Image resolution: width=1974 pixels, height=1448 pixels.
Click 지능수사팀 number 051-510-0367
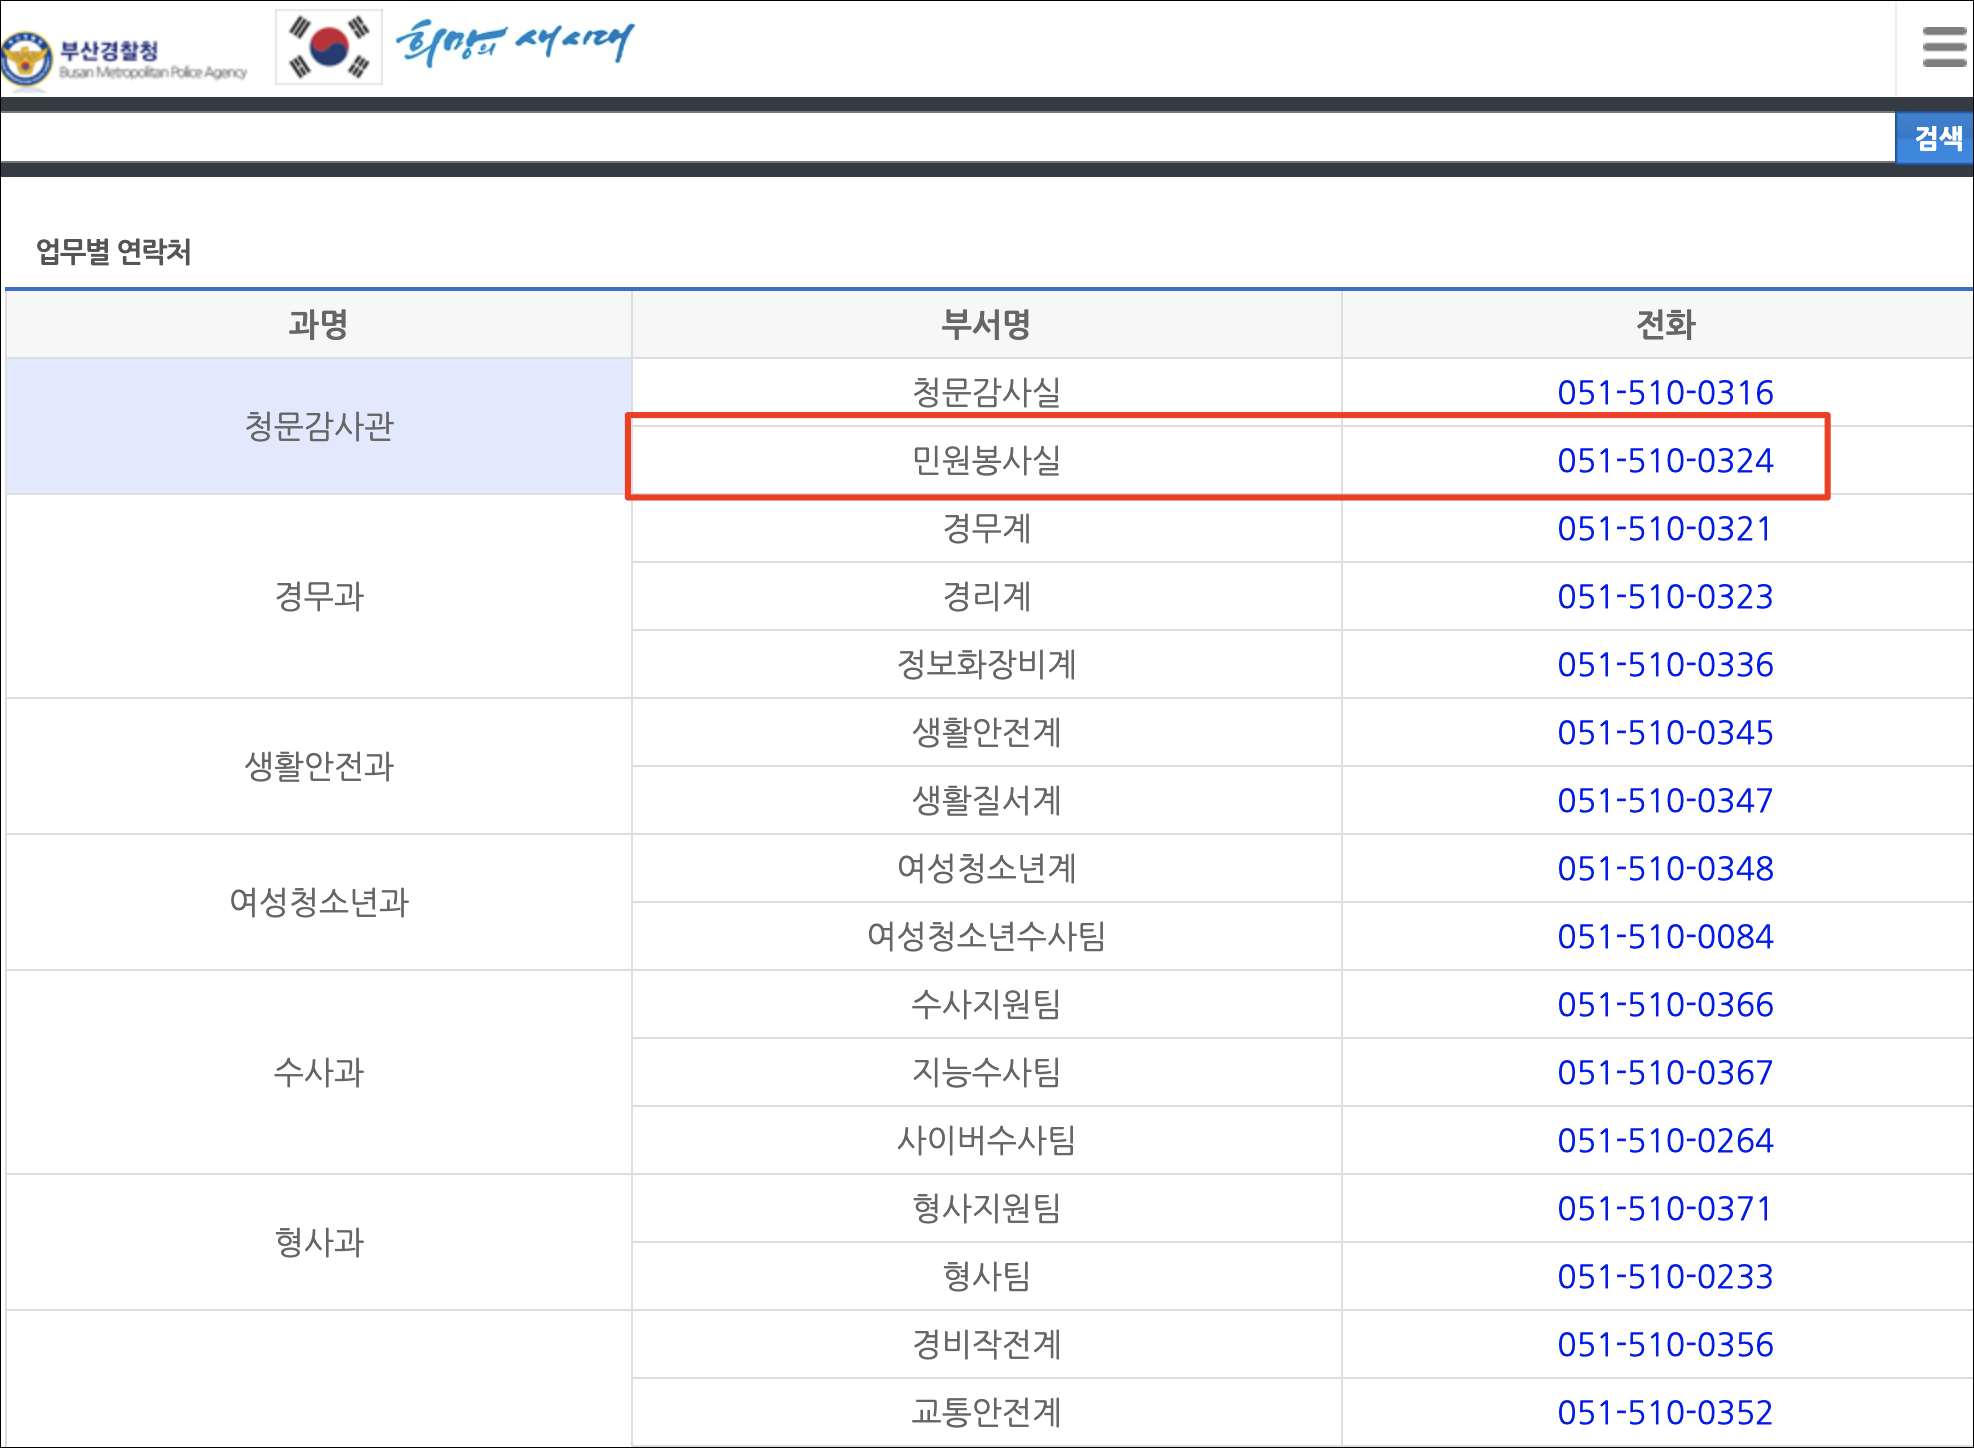coord(1664,1073)
